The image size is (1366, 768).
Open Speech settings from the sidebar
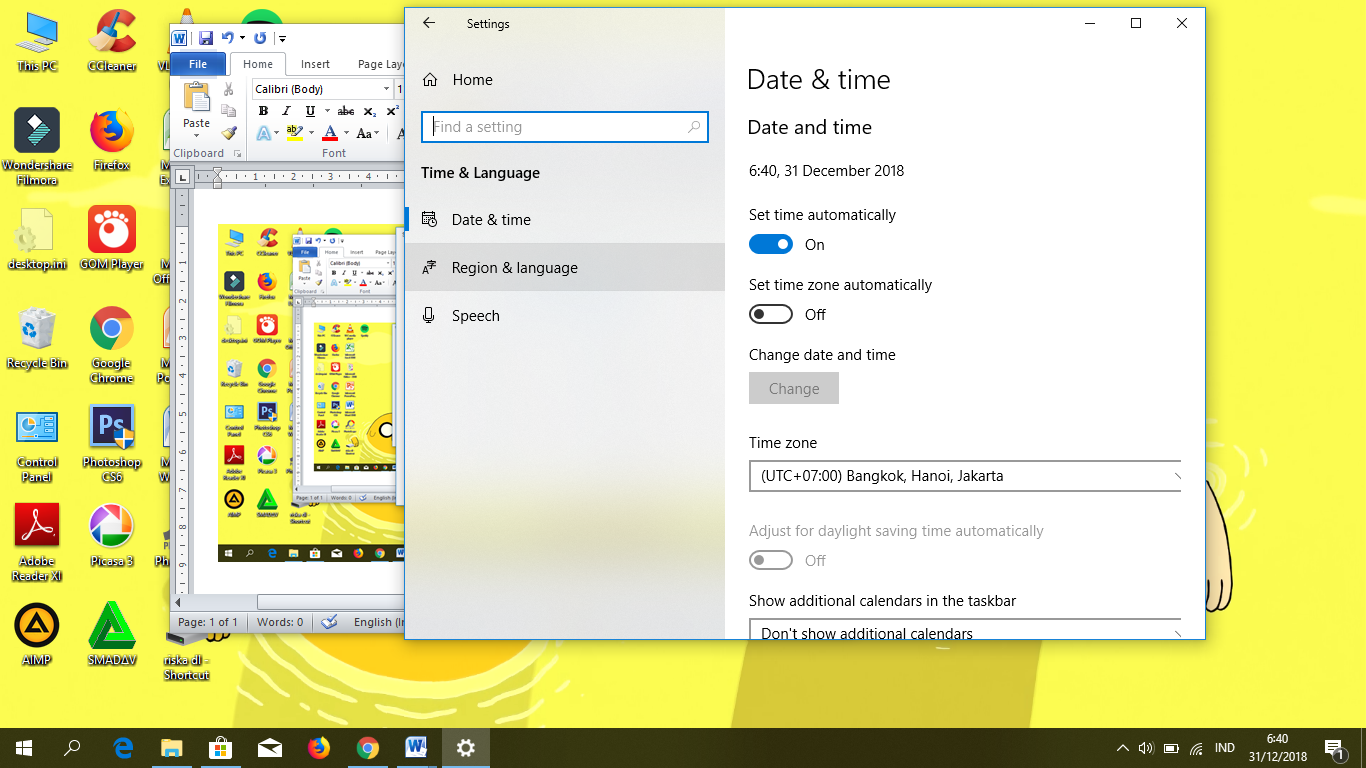[x=475, y=315]
